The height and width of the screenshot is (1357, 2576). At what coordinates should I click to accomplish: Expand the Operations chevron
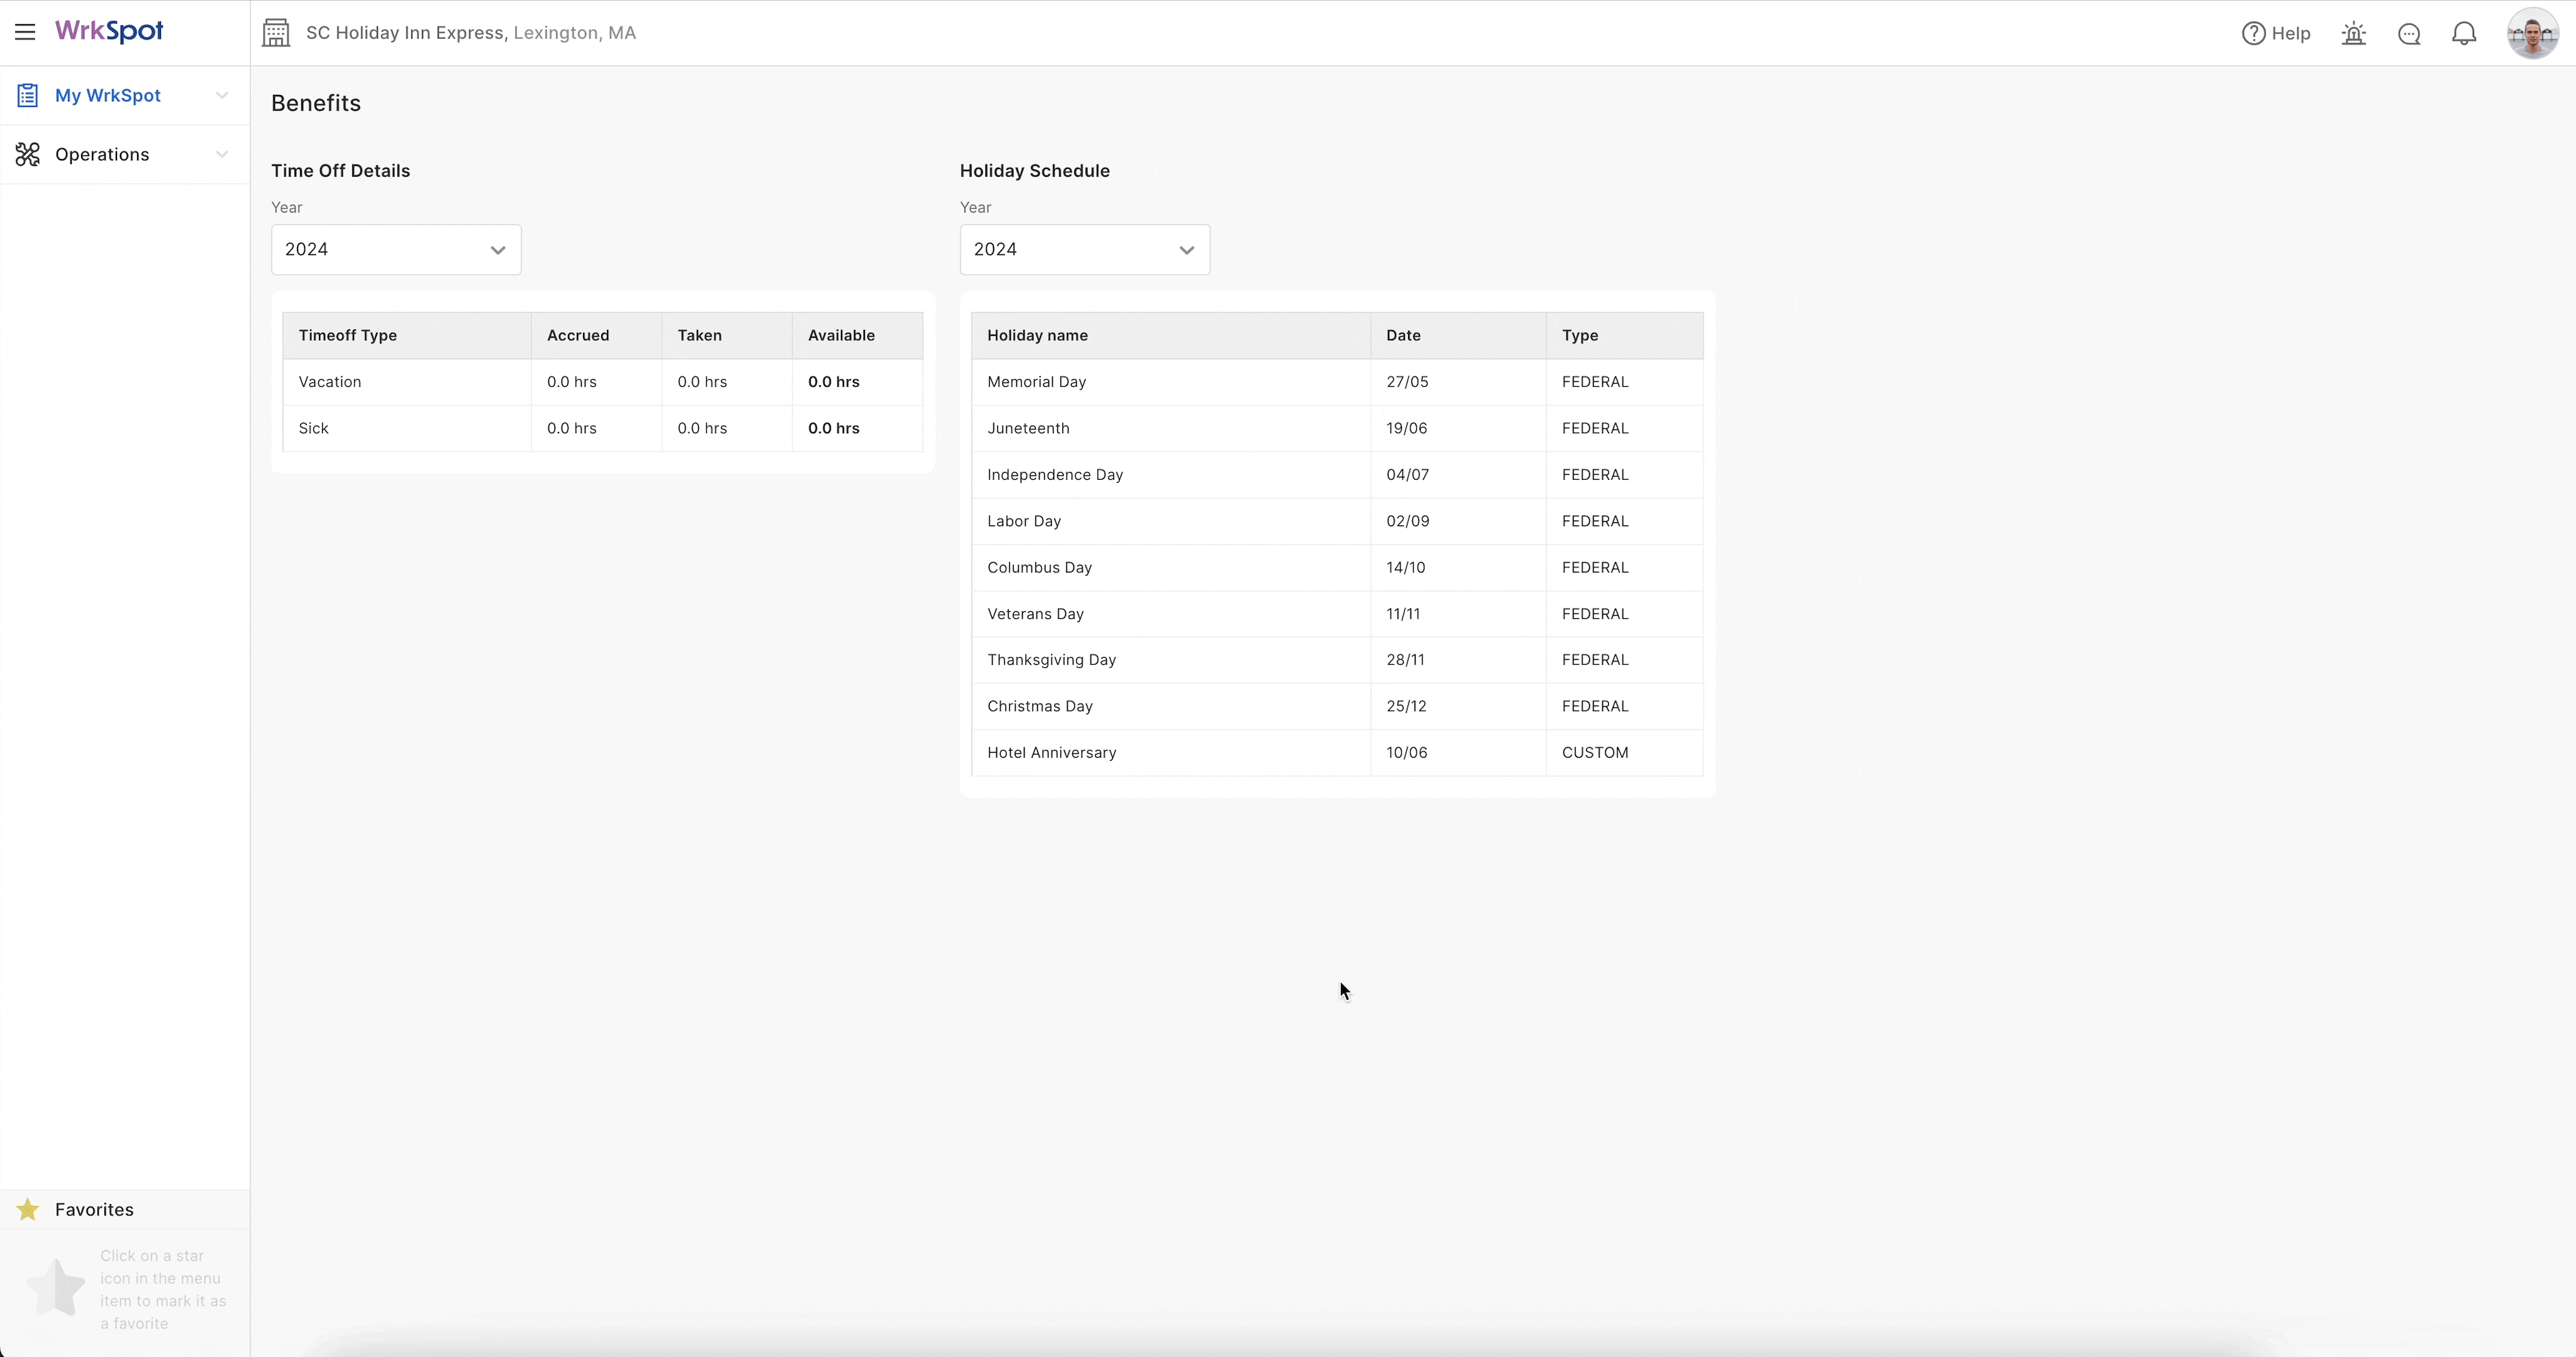tap(222, 154)
